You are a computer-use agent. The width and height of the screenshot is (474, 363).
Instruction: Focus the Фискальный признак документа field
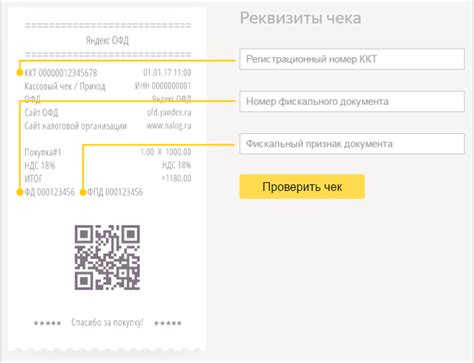point(352,144)
